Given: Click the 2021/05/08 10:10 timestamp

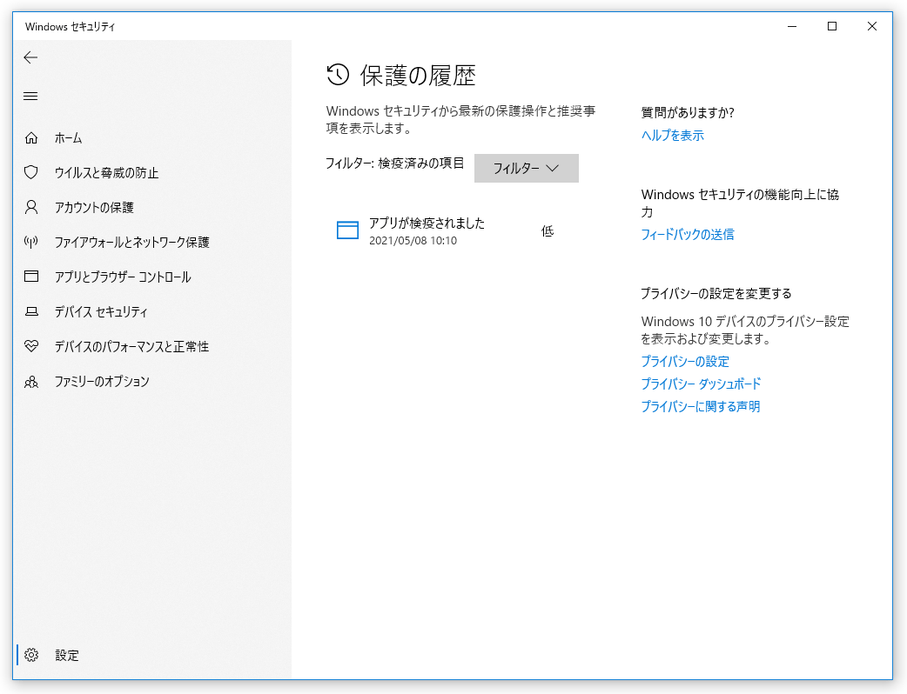Looking at the screenshot, I should coord(413,241).
